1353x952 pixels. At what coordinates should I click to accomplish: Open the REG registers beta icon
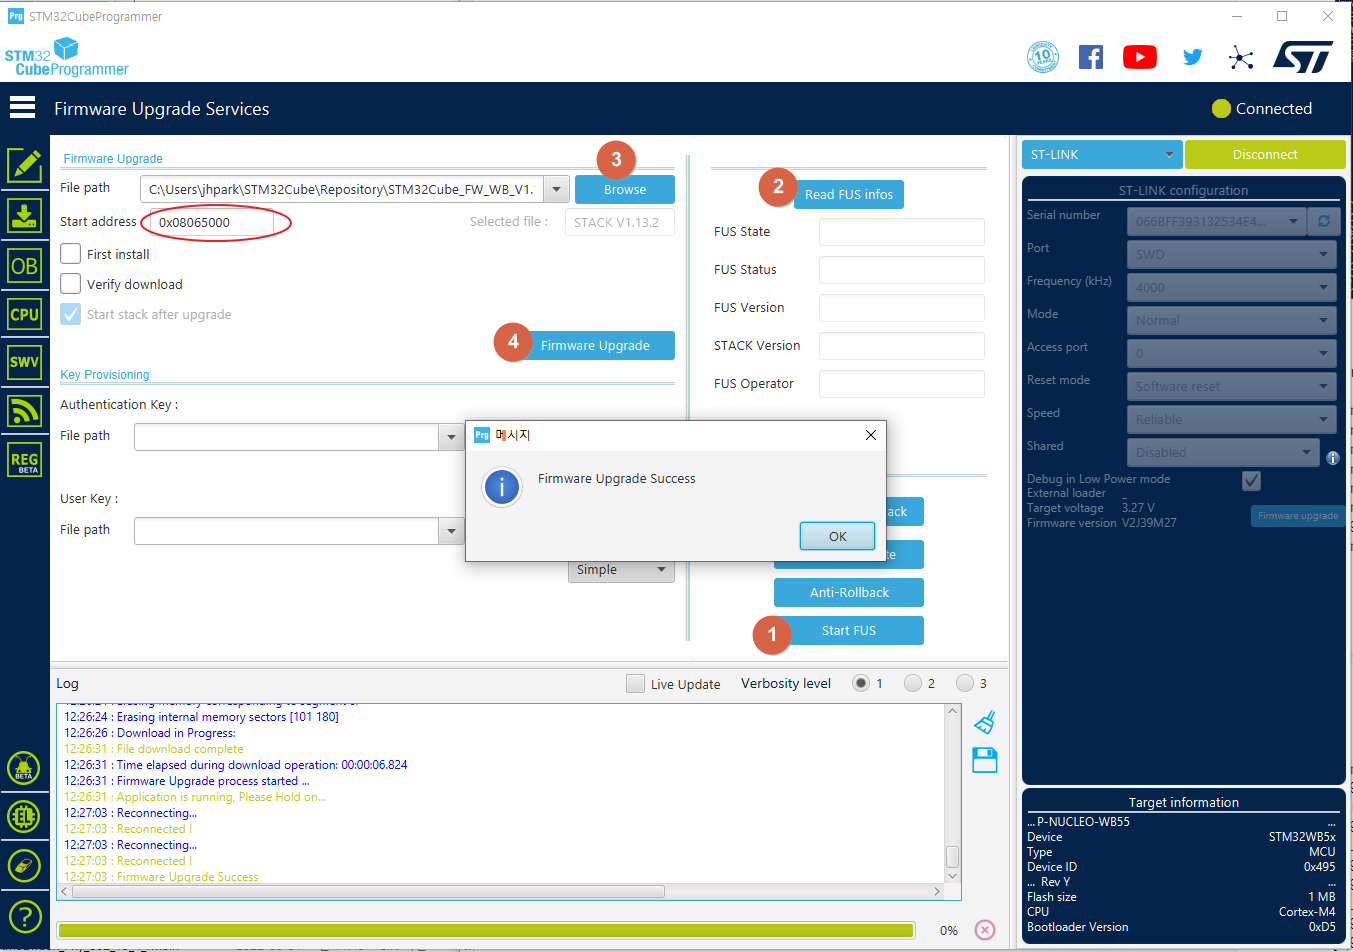point(24,460)
